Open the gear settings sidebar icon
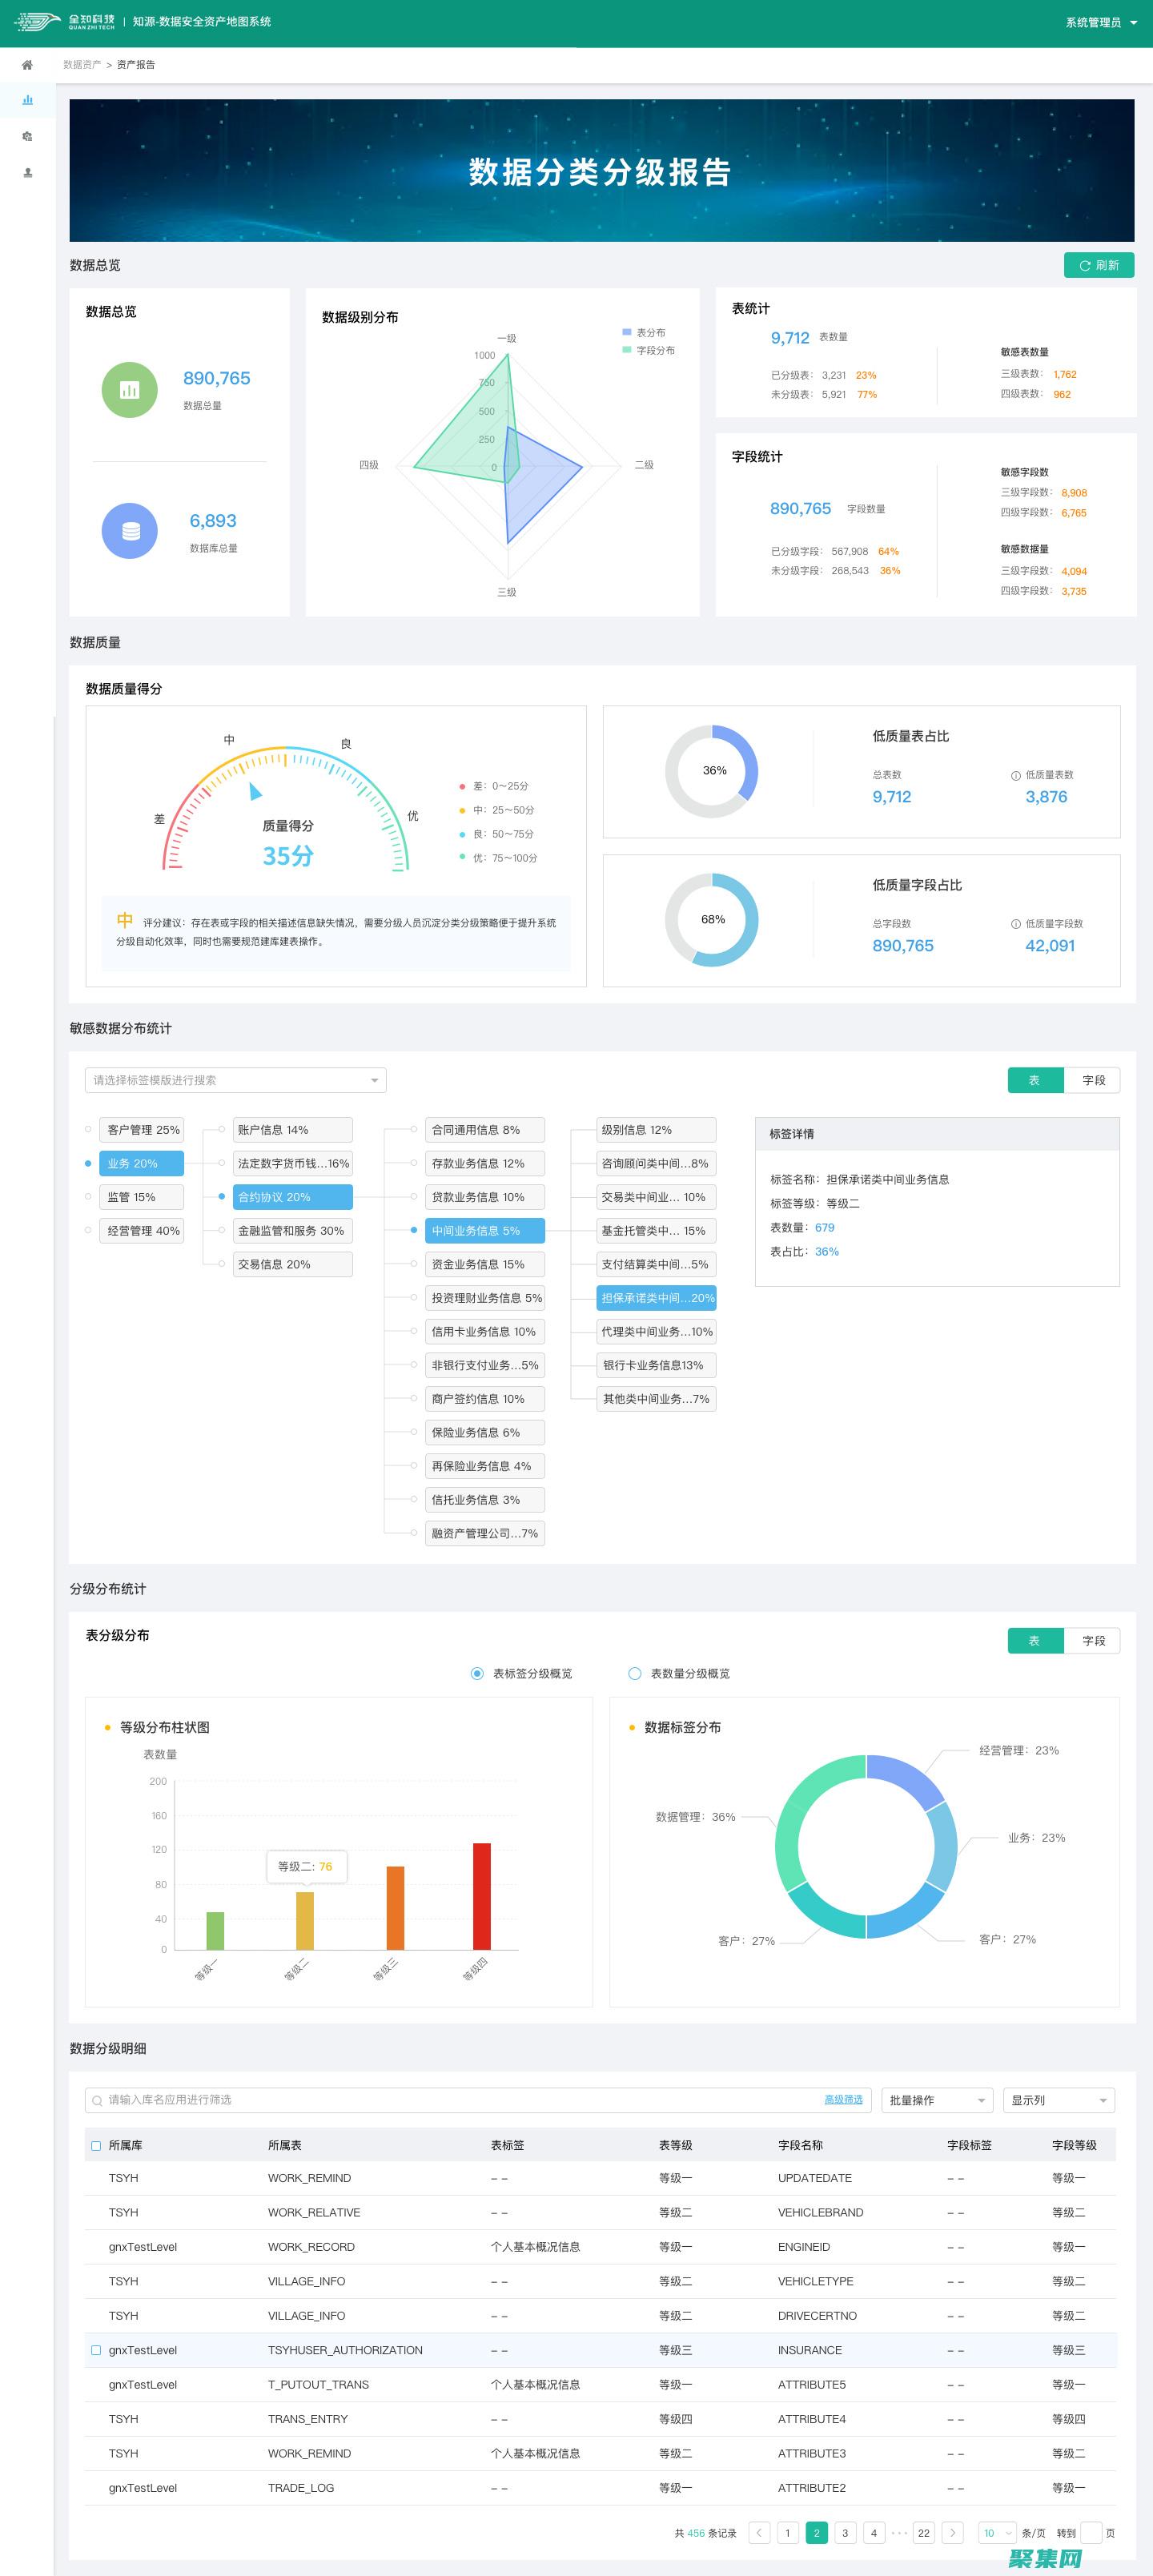Image resolution: width=1153 pixels, height=2576 pixels. (x=27, y=136)
